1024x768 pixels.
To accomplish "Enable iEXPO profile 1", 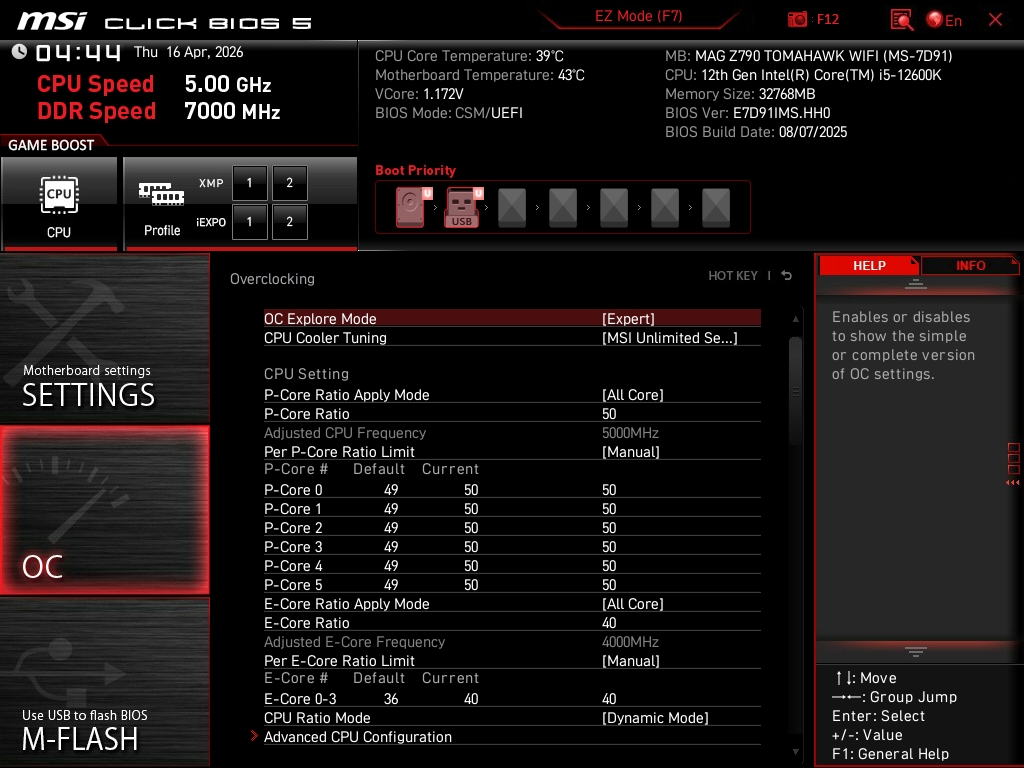I will (249, 222).
